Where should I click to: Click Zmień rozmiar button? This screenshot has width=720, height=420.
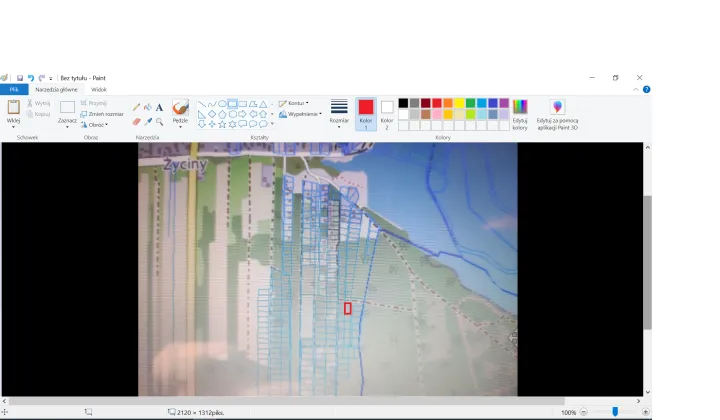102,114
